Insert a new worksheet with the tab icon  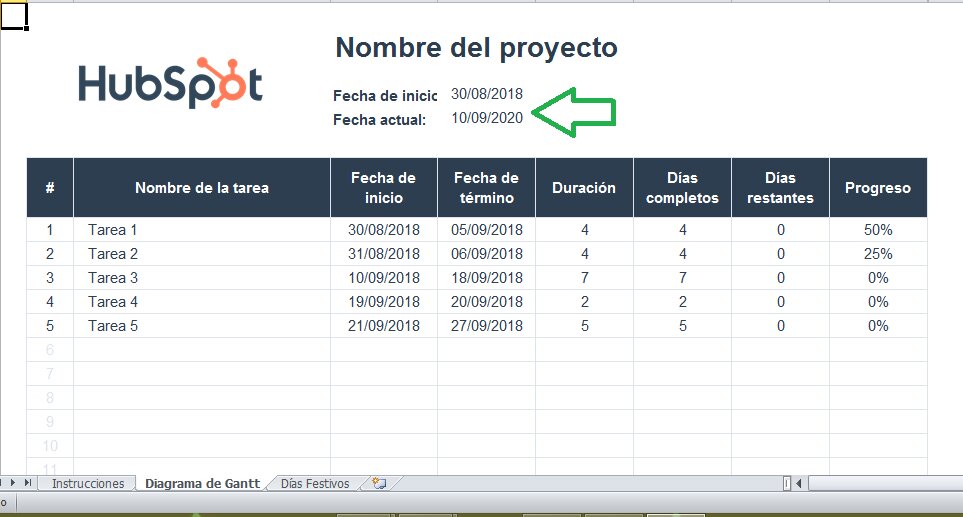[379, 483]
